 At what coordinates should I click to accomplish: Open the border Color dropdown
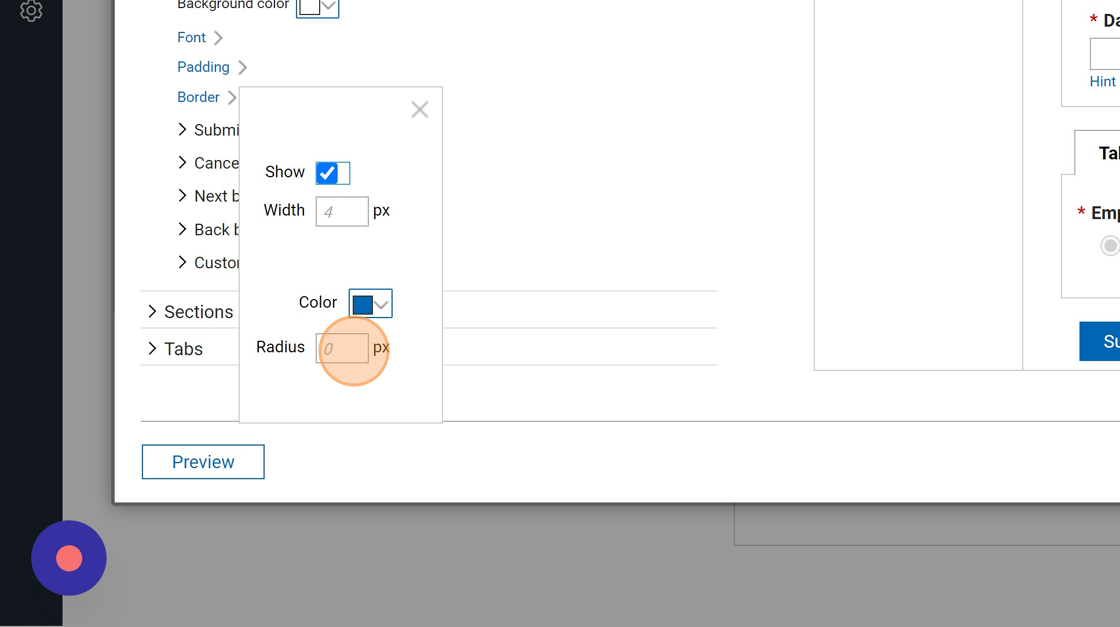381,304
